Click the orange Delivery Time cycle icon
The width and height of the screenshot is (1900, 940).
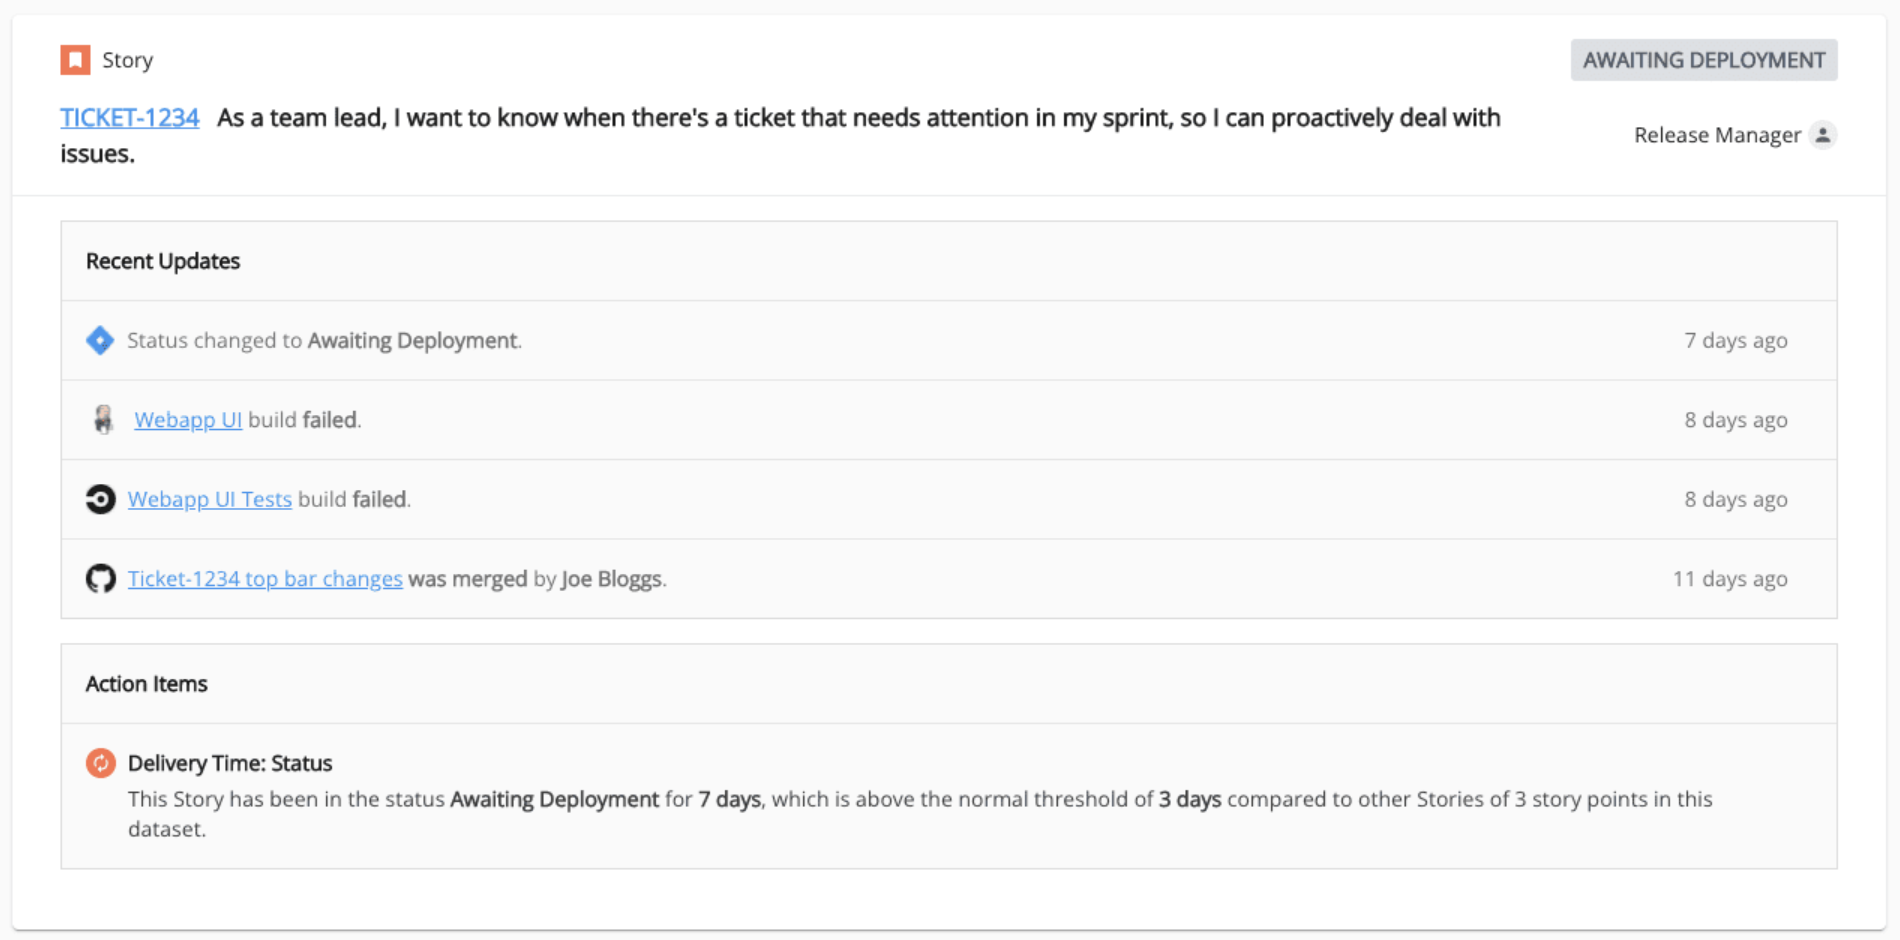[x=100, y=763]
